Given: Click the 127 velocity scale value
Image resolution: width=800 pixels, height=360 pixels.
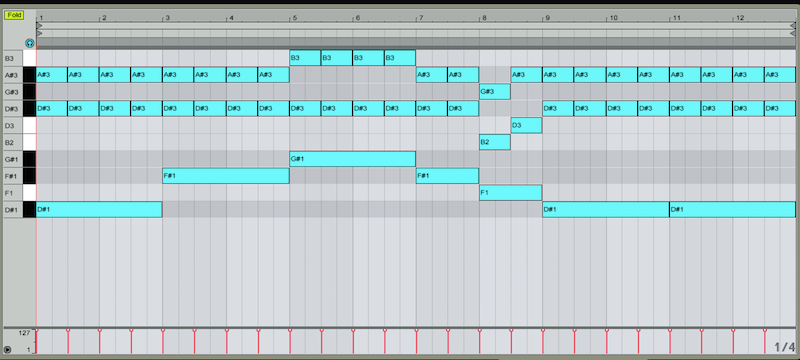Looking at the screenshot, I should (24, 333).
